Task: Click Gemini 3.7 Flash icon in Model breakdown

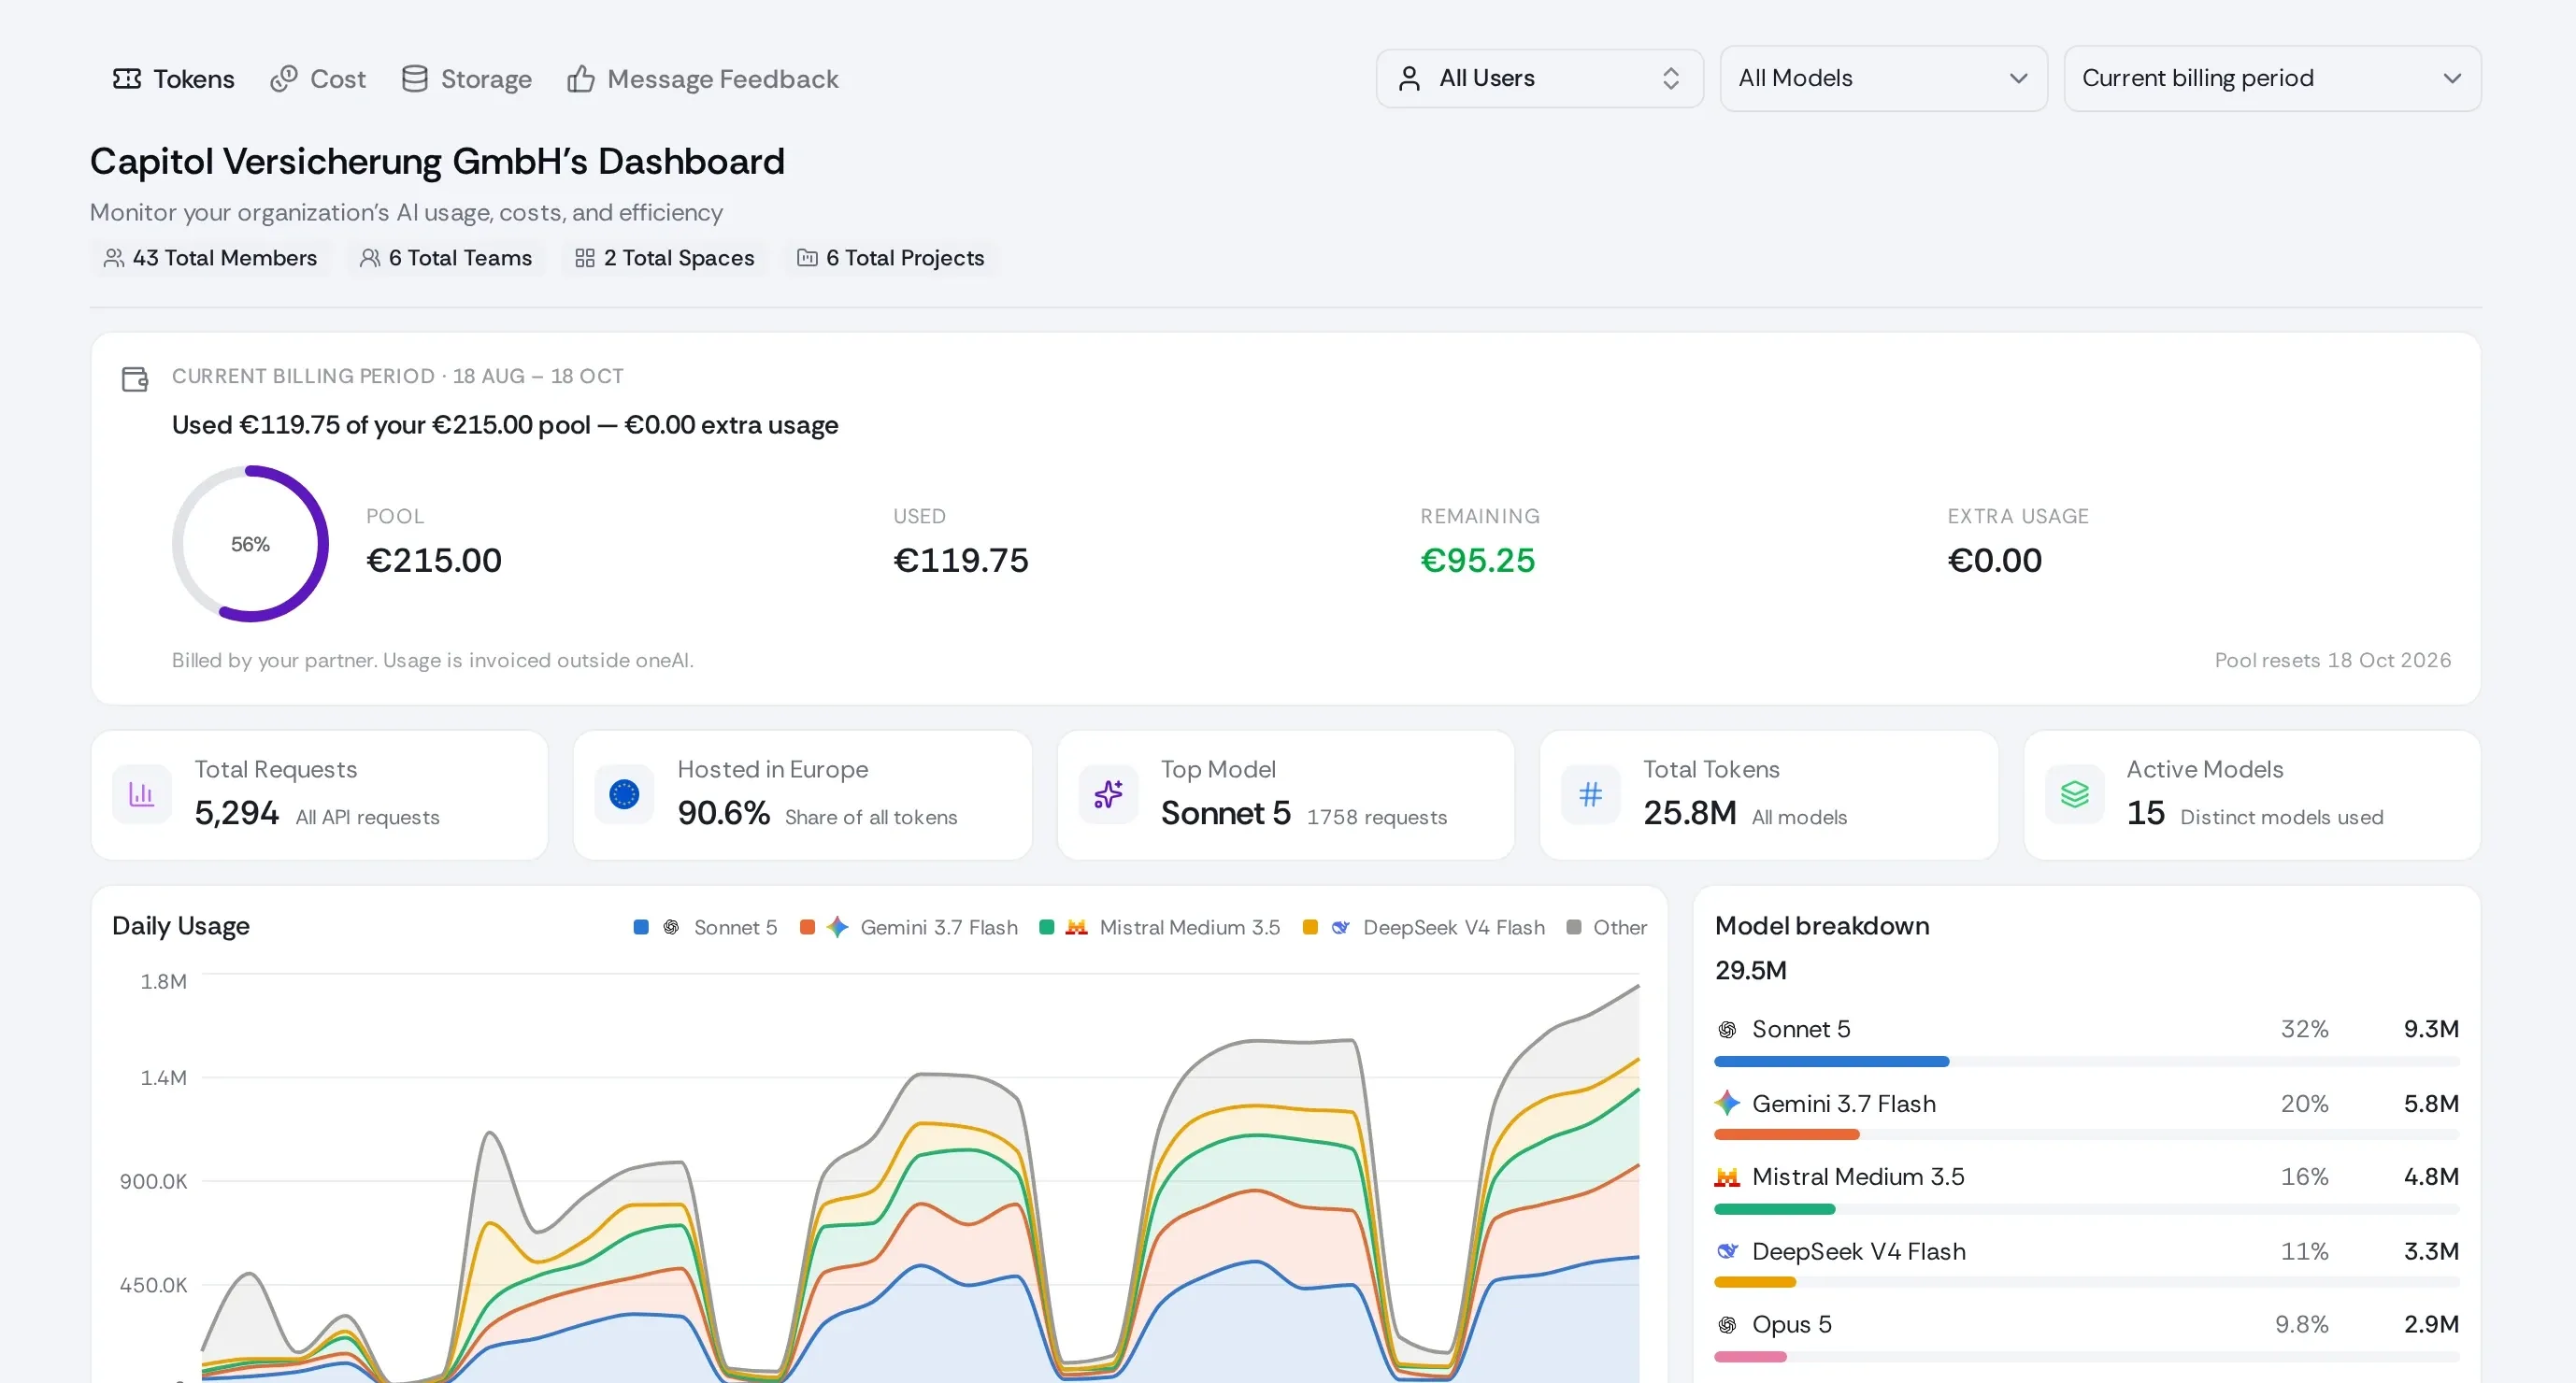Action: click(x=1727, y=1103)
